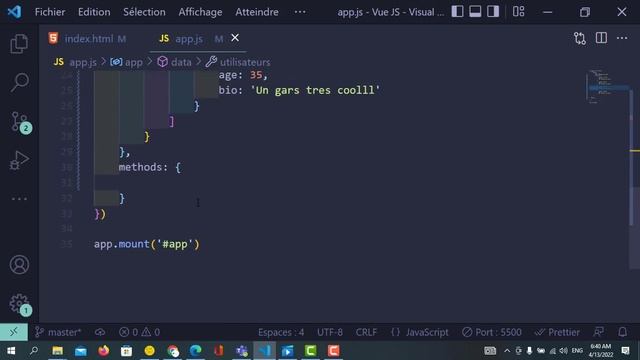The width and height of the screenshot is (640, 360).
Task: Open remote window button in status bar
Action: (x=14, y=332)
